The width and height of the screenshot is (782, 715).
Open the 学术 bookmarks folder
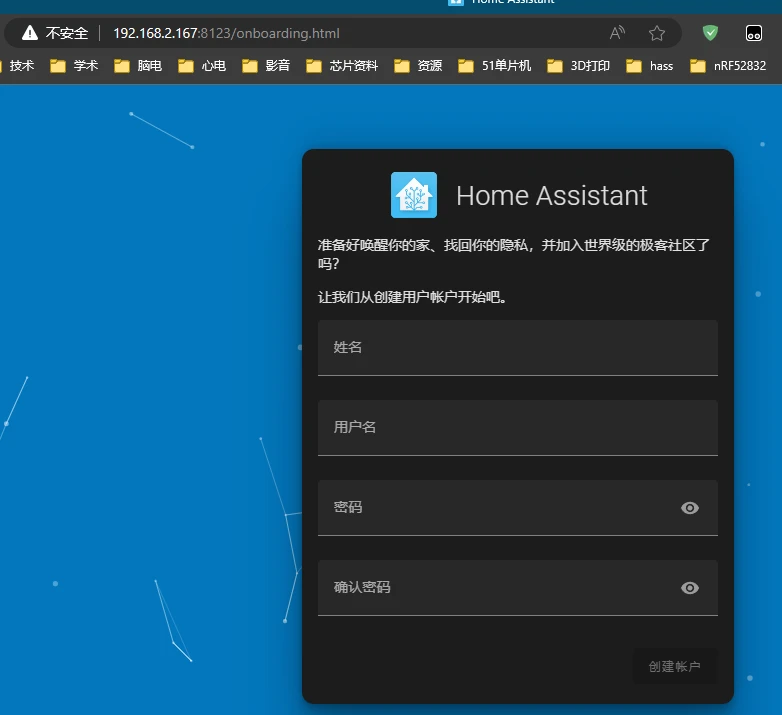74,66
